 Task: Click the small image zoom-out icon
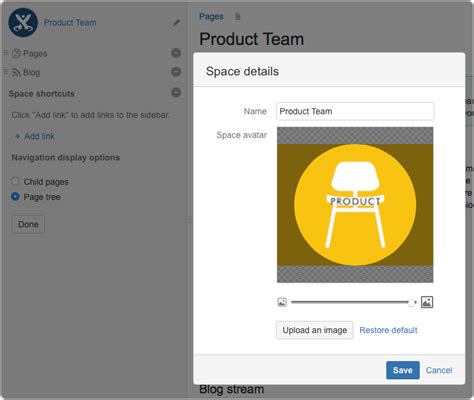(282, 302)
